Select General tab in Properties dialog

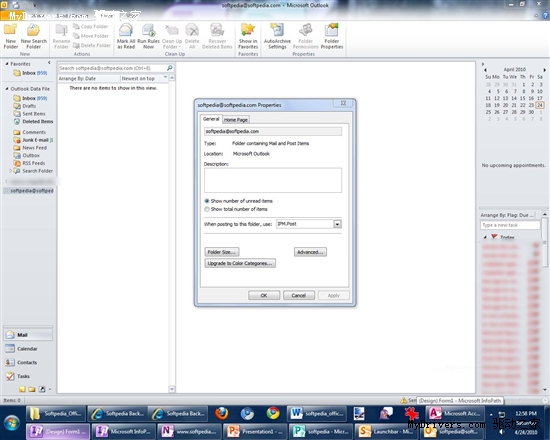tap(211, 119)
